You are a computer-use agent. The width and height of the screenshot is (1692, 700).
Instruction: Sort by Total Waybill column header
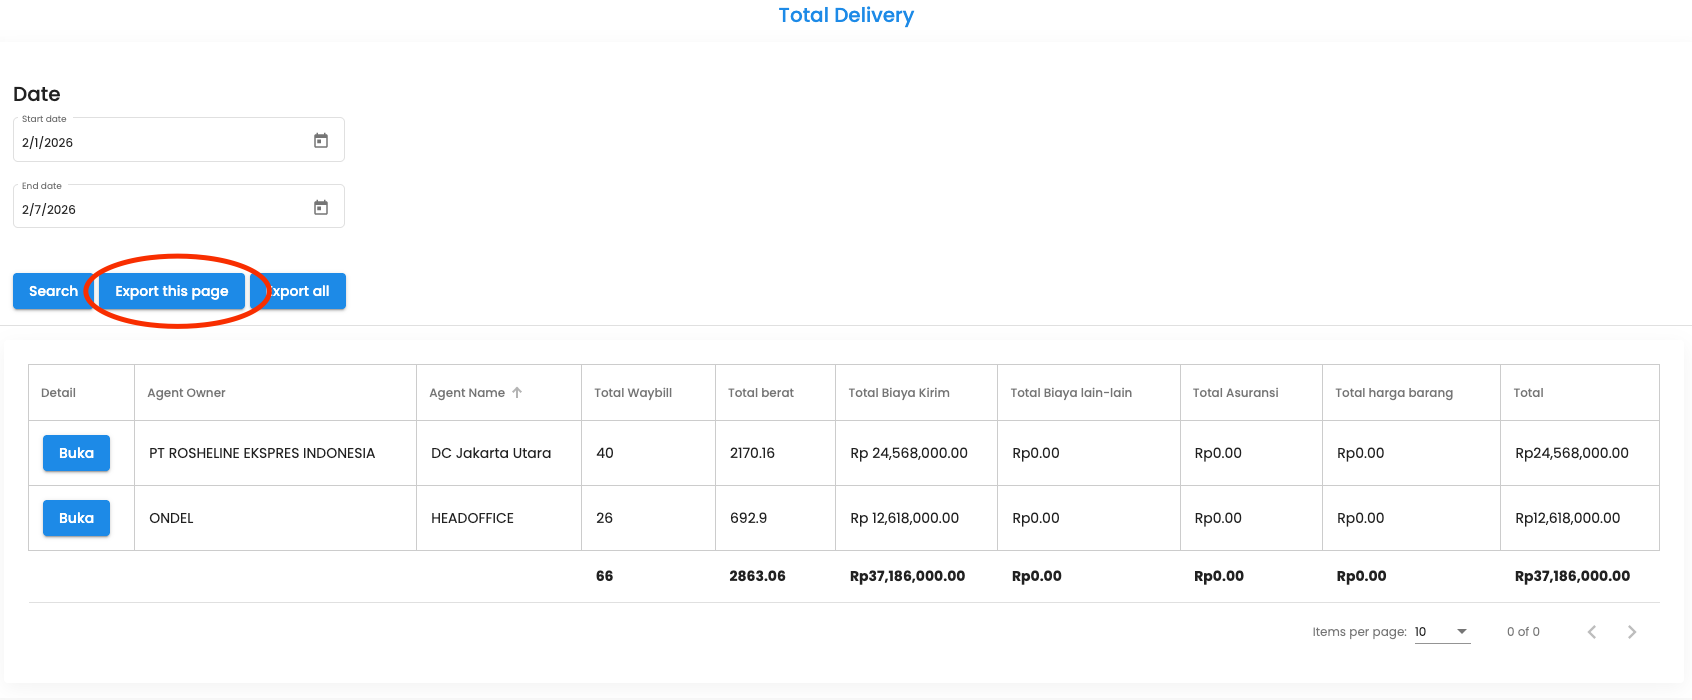click(x=633, y=393)
